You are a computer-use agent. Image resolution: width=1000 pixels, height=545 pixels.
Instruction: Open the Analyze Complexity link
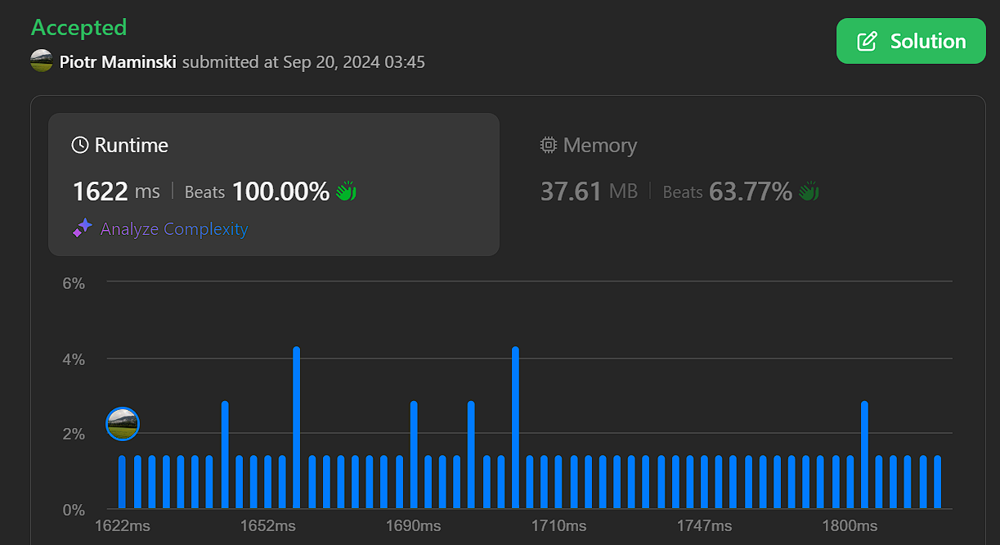(x=174, y=229)
